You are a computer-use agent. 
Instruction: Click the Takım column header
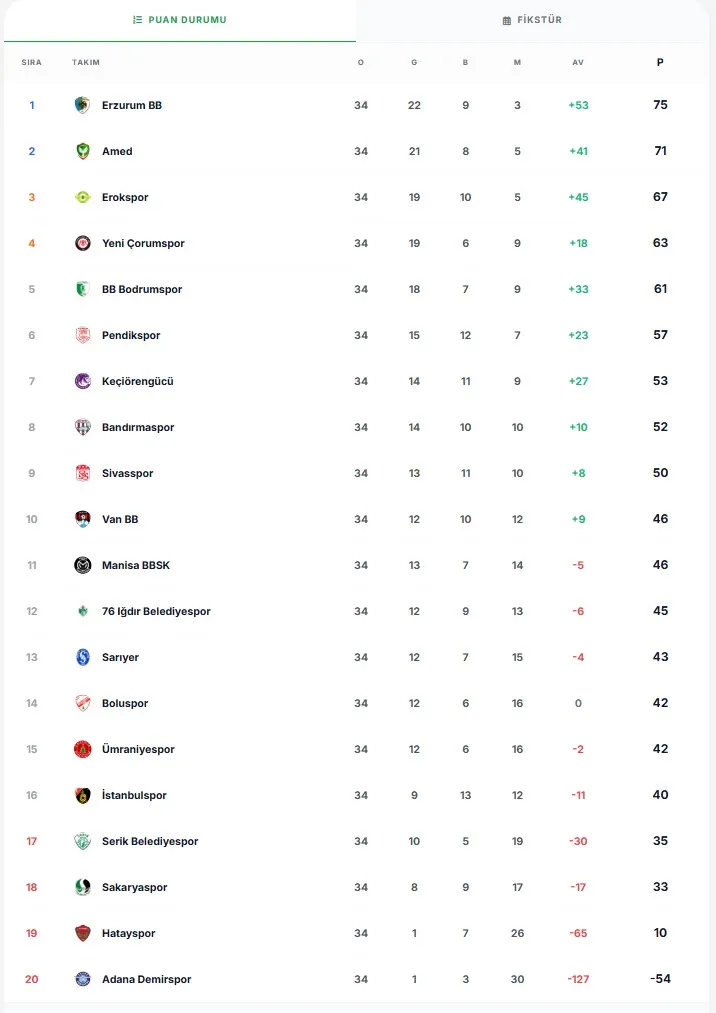click(x=86, y=62)
